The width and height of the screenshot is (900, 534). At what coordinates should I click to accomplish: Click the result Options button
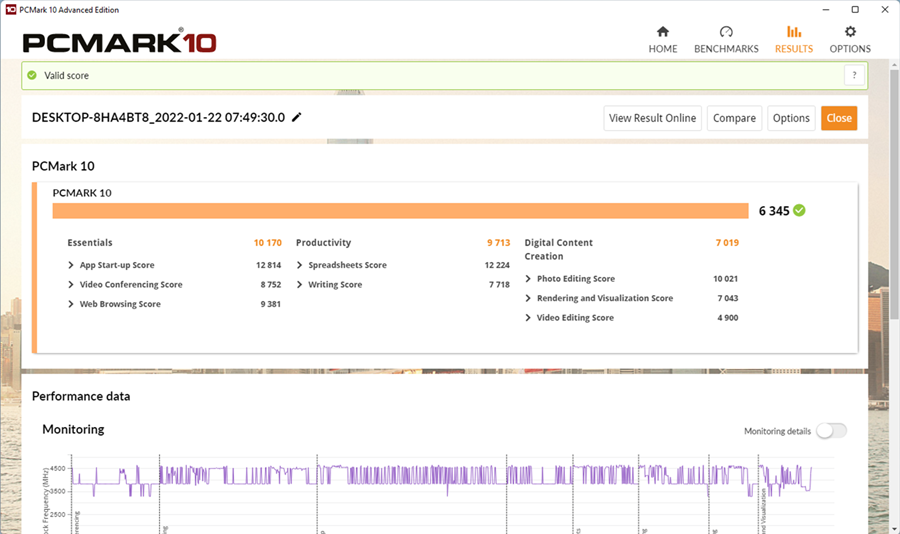pos(791,118)
